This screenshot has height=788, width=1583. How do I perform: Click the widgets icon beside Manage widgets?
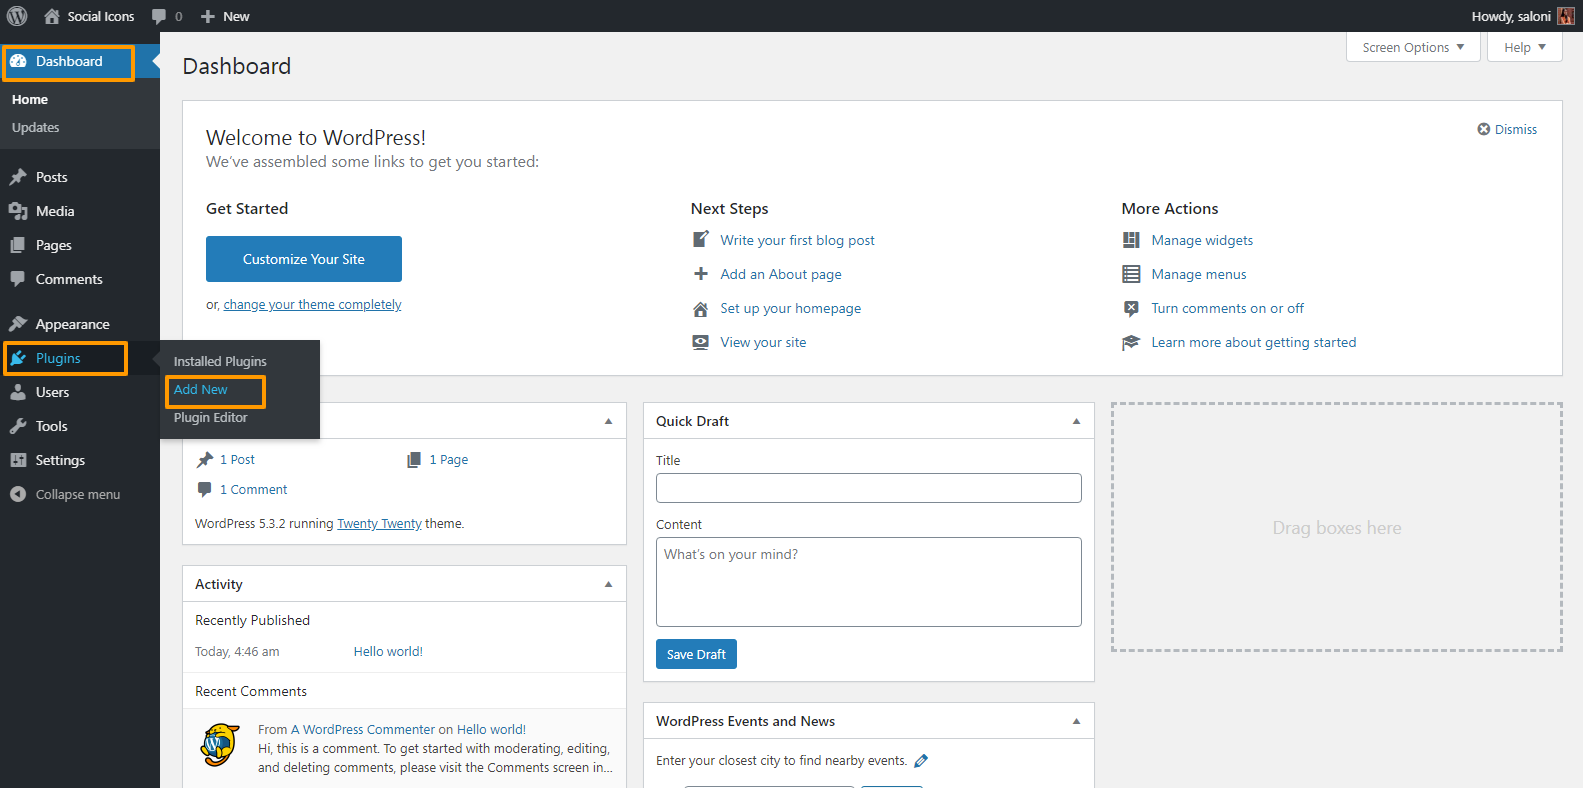point(1131,240)
